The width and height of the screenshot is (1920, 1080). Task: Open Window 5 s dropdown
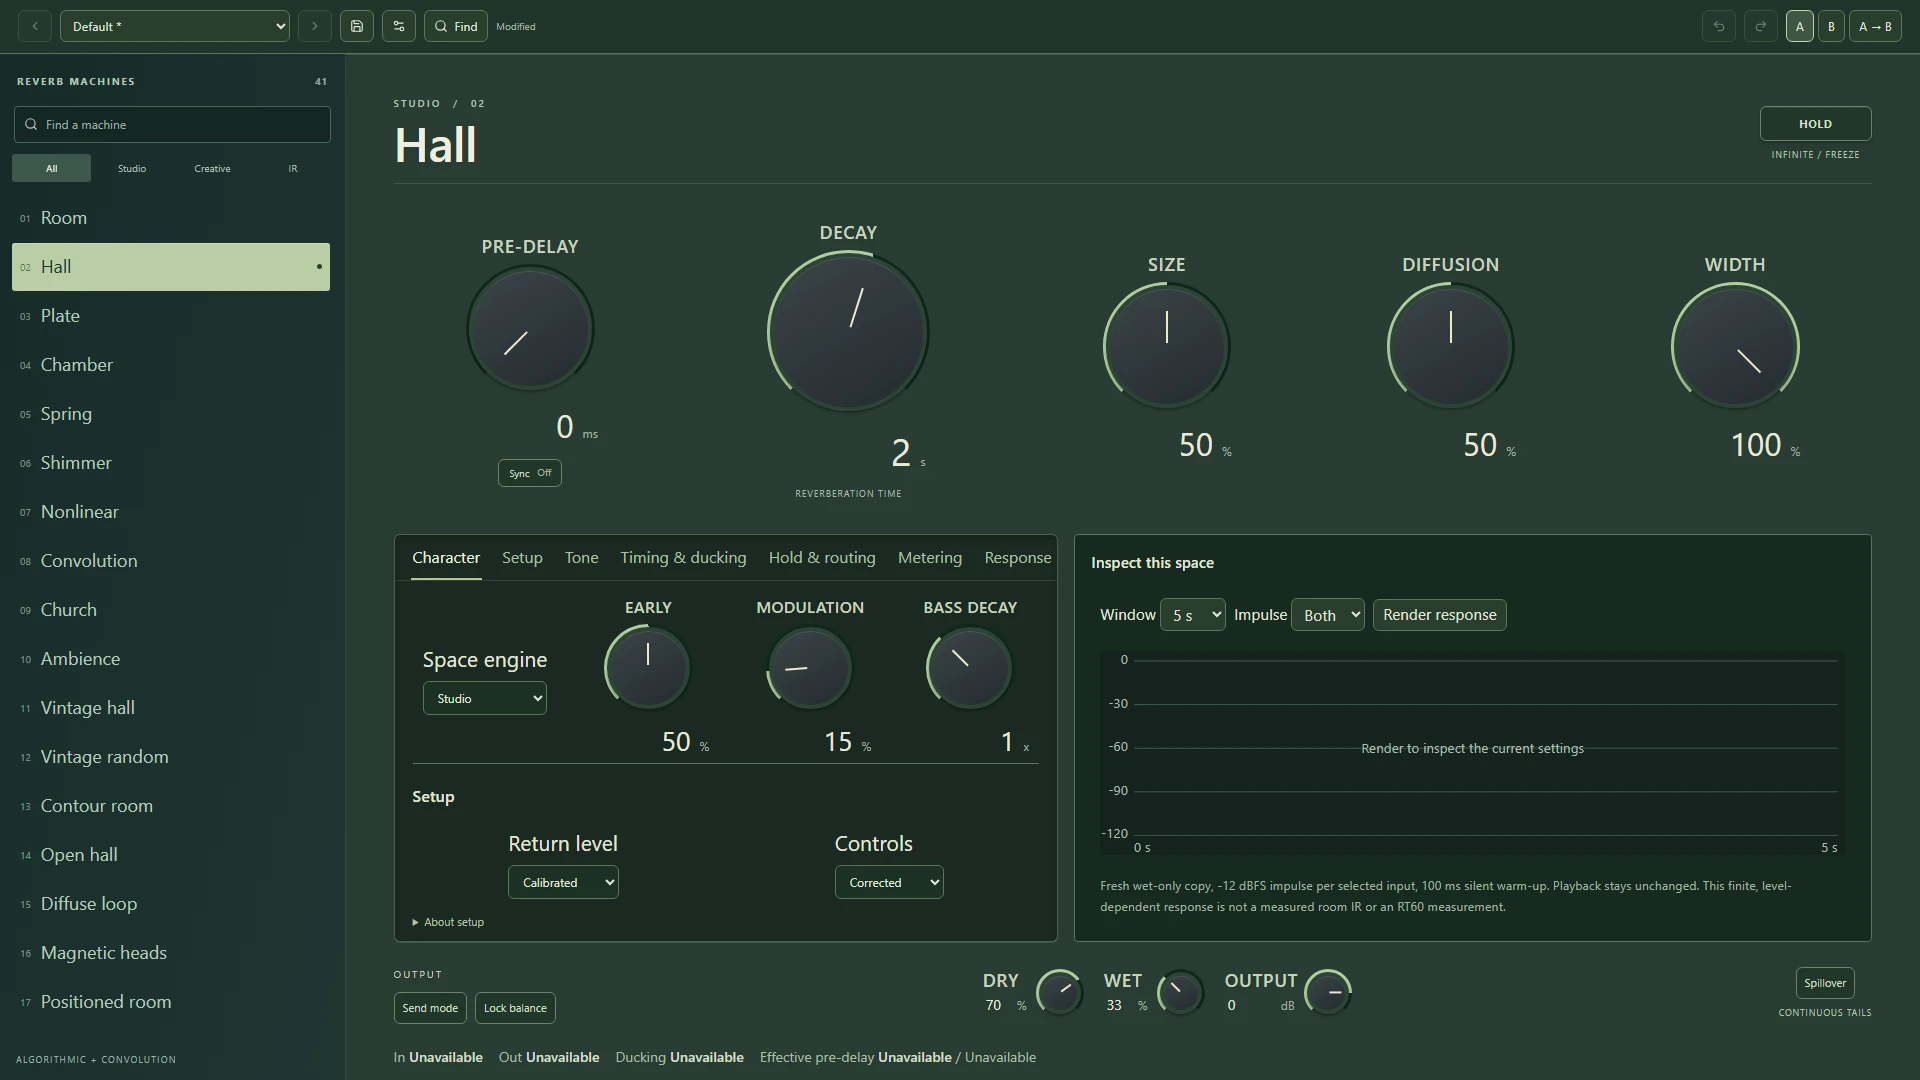pos(1192,615)
